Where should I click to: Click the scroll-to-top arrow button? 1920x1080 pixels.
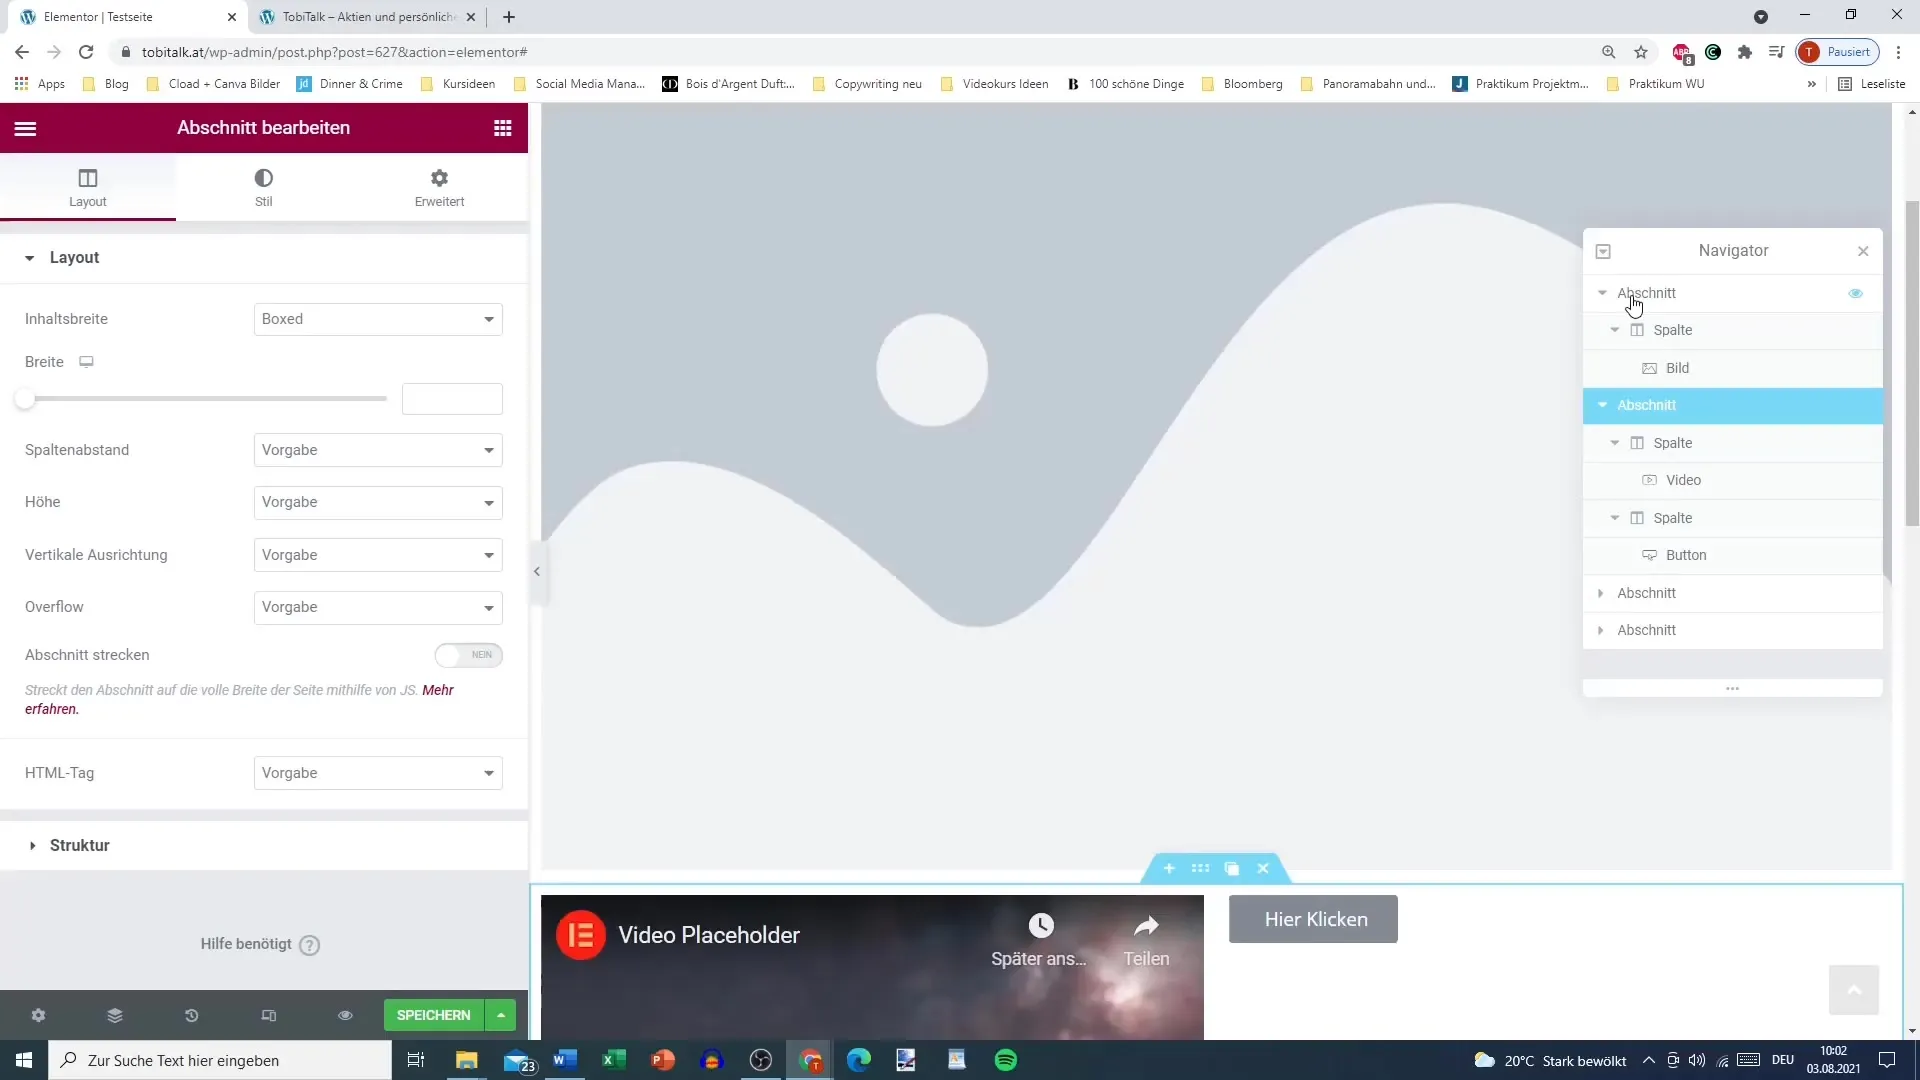click(1854, 990)
